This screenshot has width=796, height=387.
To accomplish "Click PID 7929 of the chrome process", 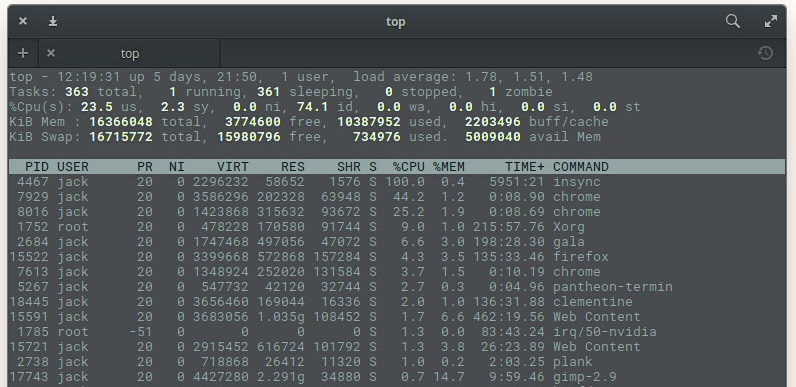I will pyautogui.click(x=32, y=197).
